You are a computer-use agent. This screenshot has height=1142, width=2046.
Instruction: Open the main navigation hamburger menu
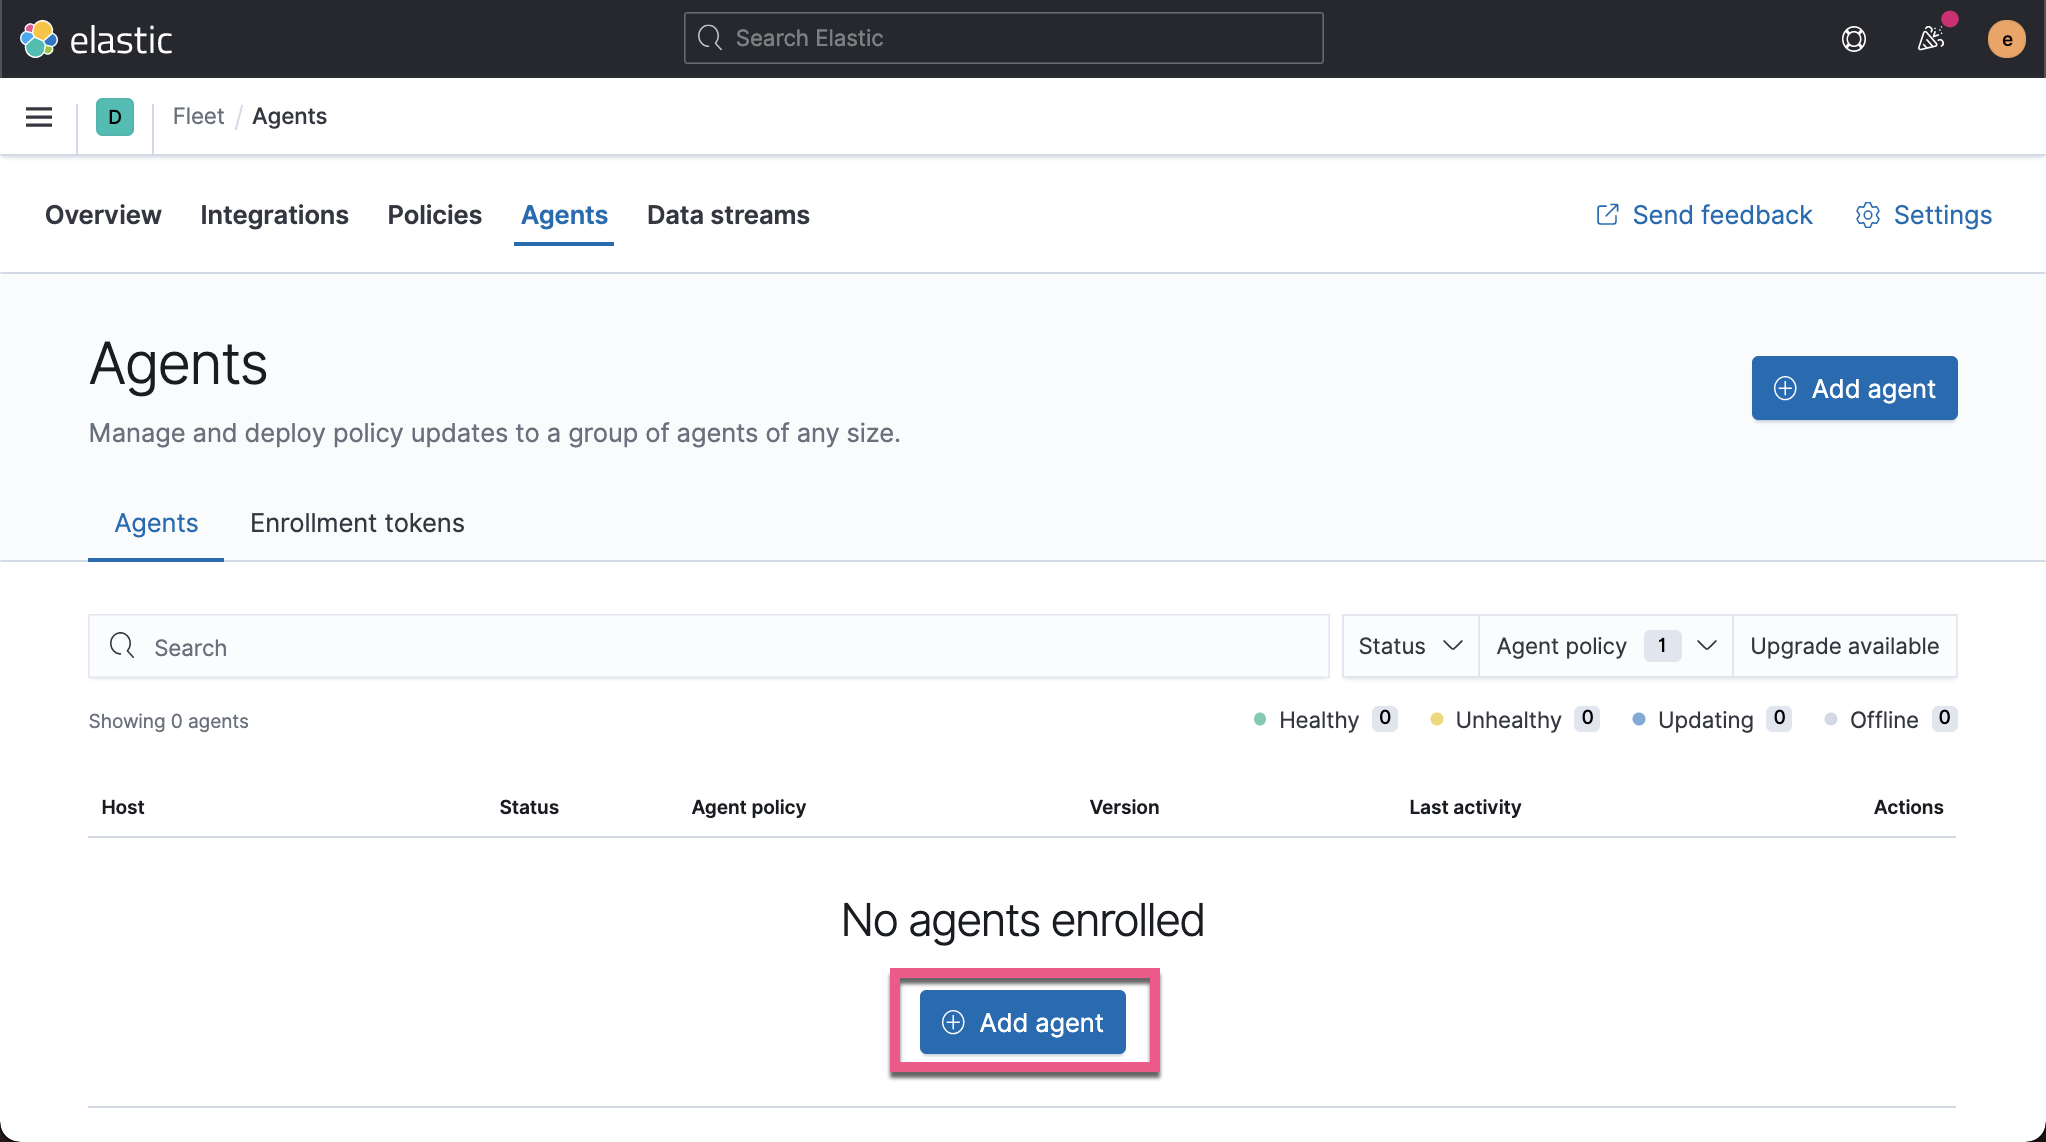click(38, 116)
